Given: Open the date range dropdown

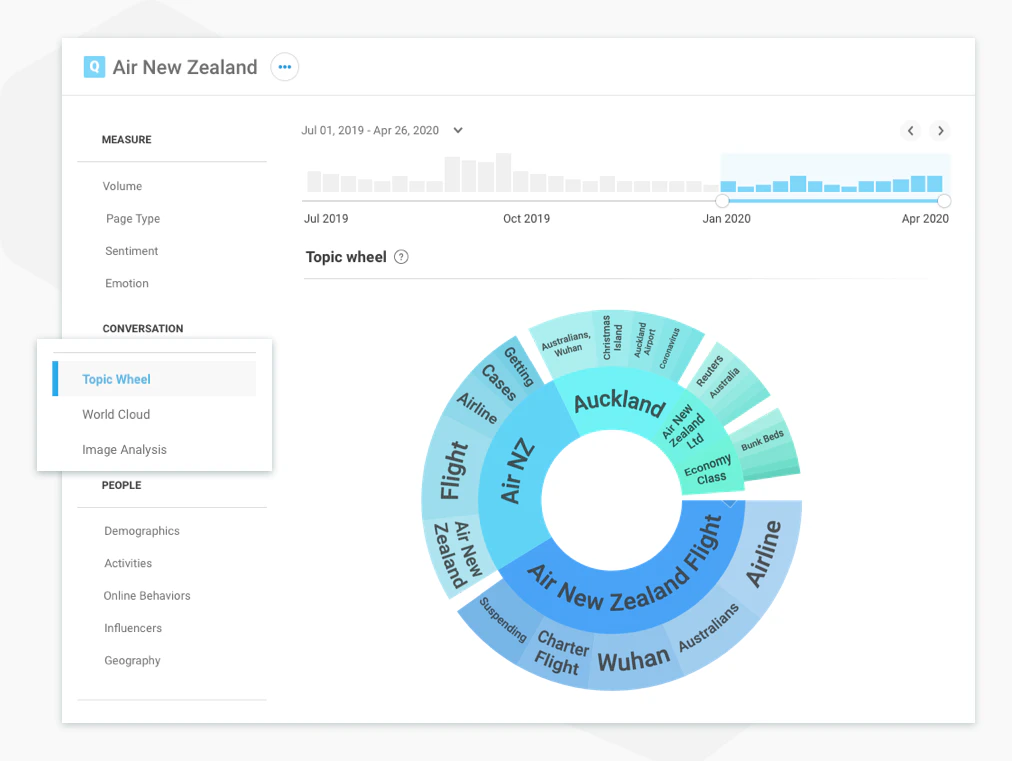Looking at the screenshot, I should [x=457, y=130].
